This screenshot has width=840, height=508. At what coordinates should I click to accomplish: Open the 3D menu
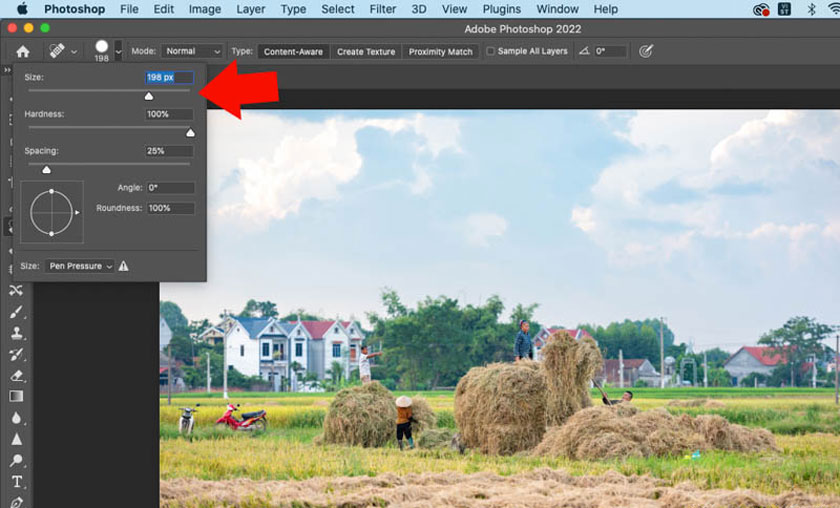coord(418,9)
